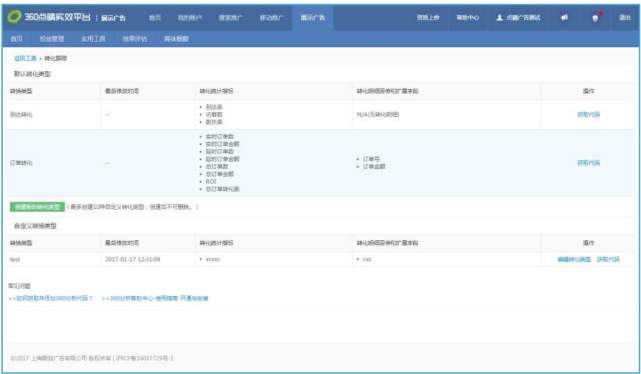Image resolution: width=641 pixels, height=374 pixels.
Task: Click 获取代码 for the test row
Action: [x=608, y=259]
